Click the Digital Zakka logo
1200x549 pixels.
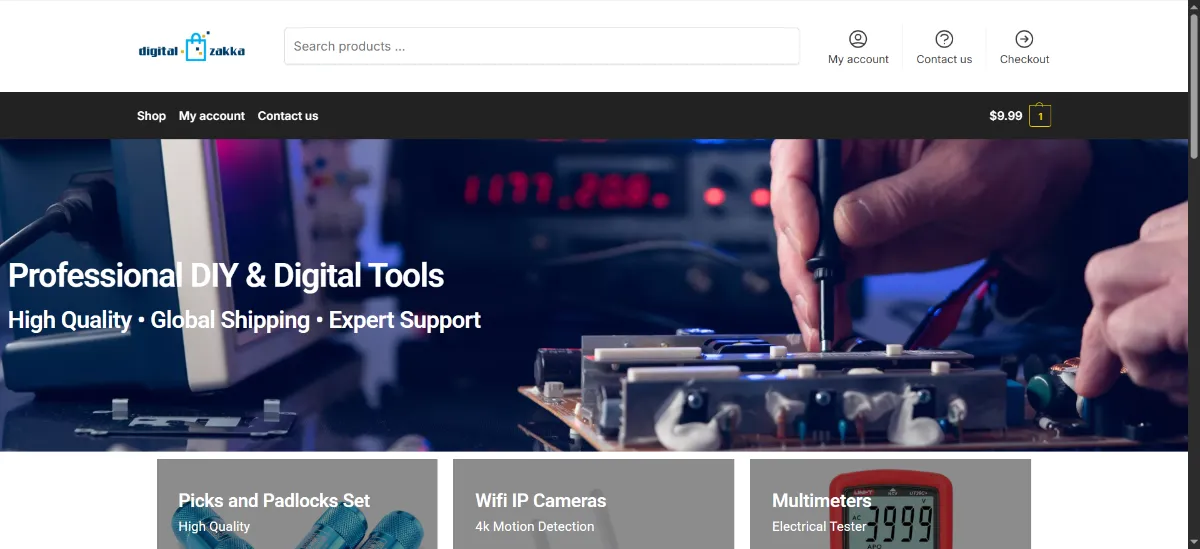click(x=192, y=46)
